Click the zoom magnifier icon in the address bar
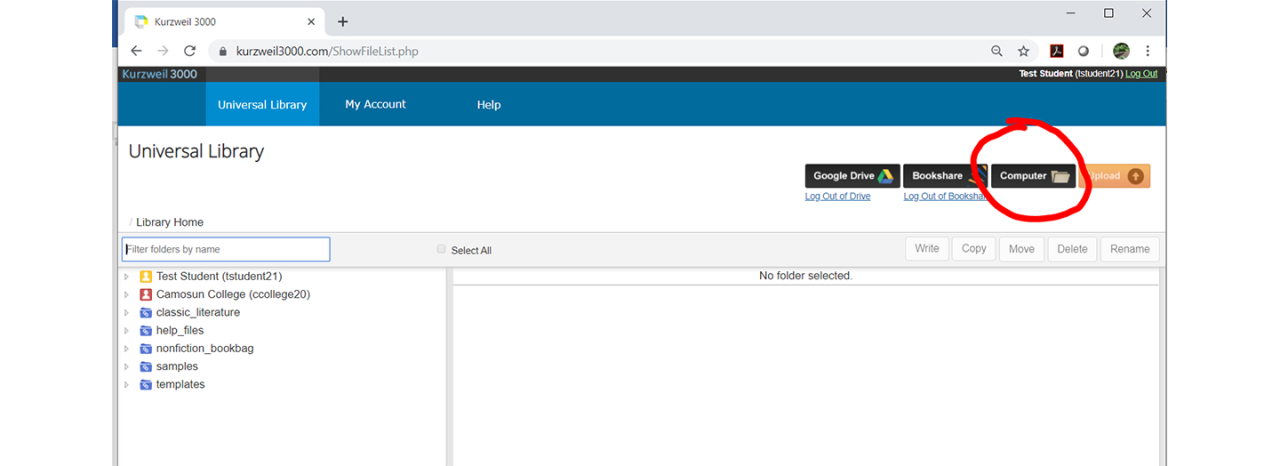 coord(996,51)
